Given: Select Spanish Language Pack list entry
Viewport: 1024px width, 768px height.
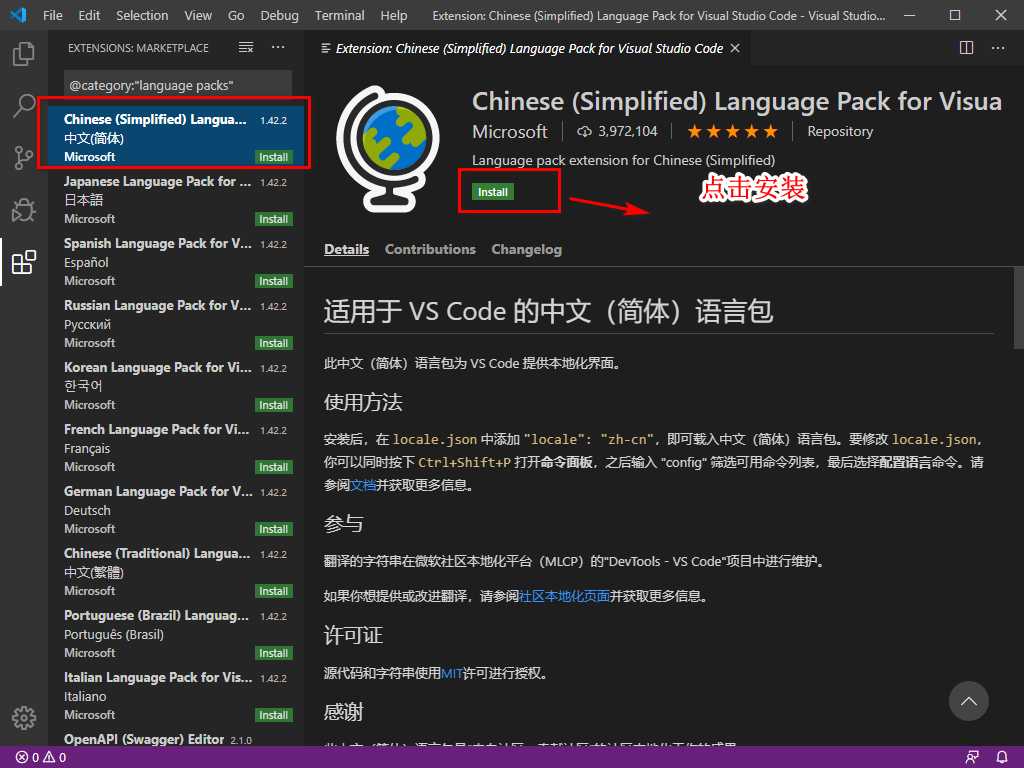Looking at the screenshot, I should (x=178, y=261).
